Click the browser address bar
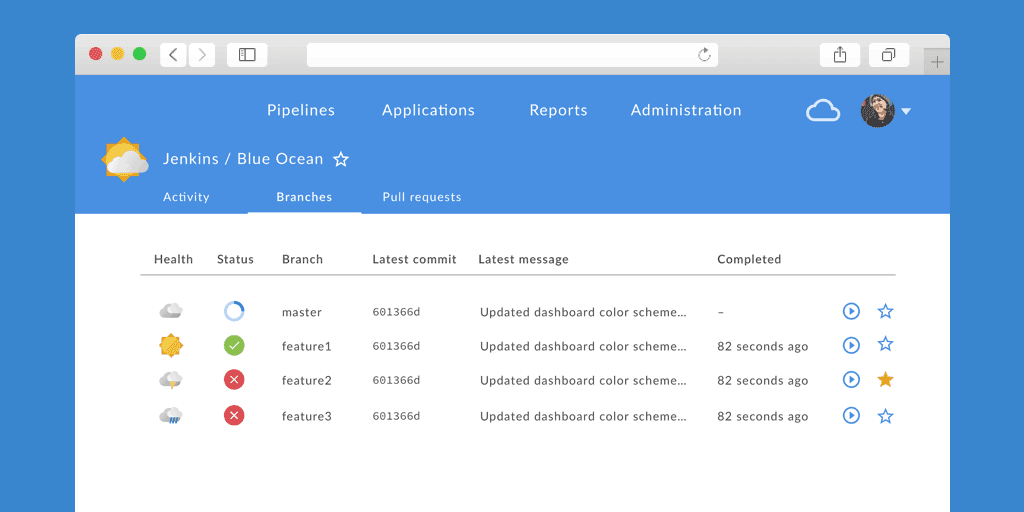This screenshot has width=1024, height=512. click(x=500, y=55)
